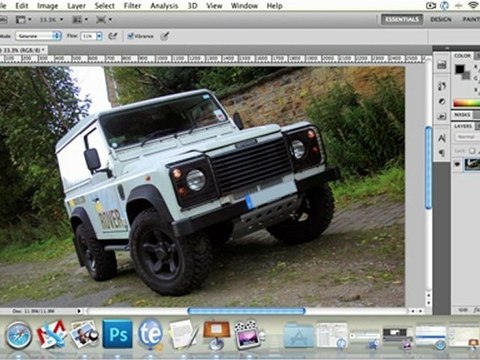Image resolution: width=480 pixels, height=360 pixels.
Task: Open the movie clapperboard app in the Dock
Action: [x=249, y=334]
